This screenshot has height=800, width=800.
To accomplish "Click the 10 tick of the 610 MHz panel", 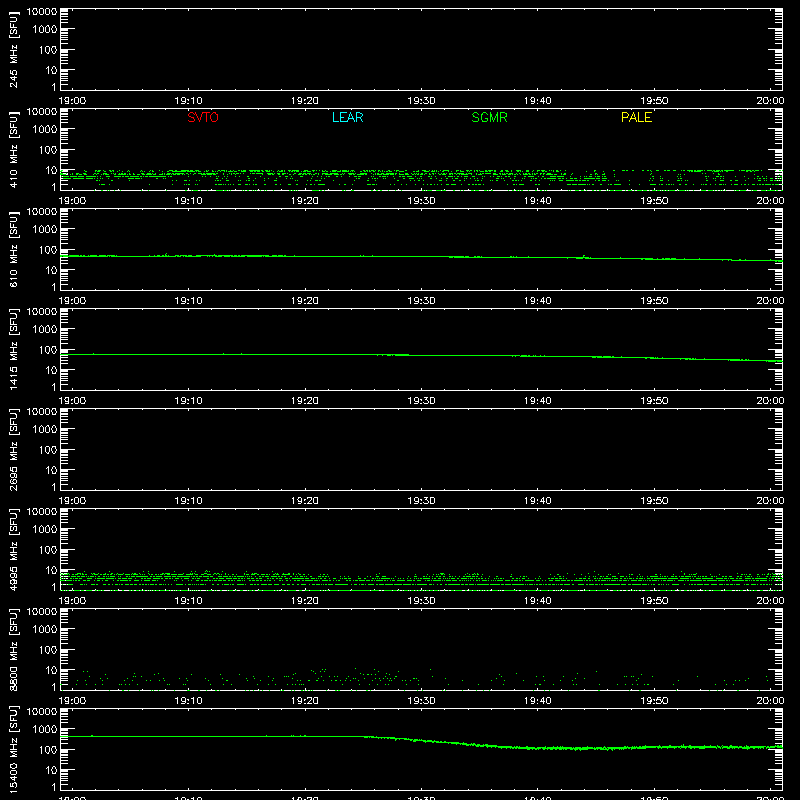I will click(51, 270).
